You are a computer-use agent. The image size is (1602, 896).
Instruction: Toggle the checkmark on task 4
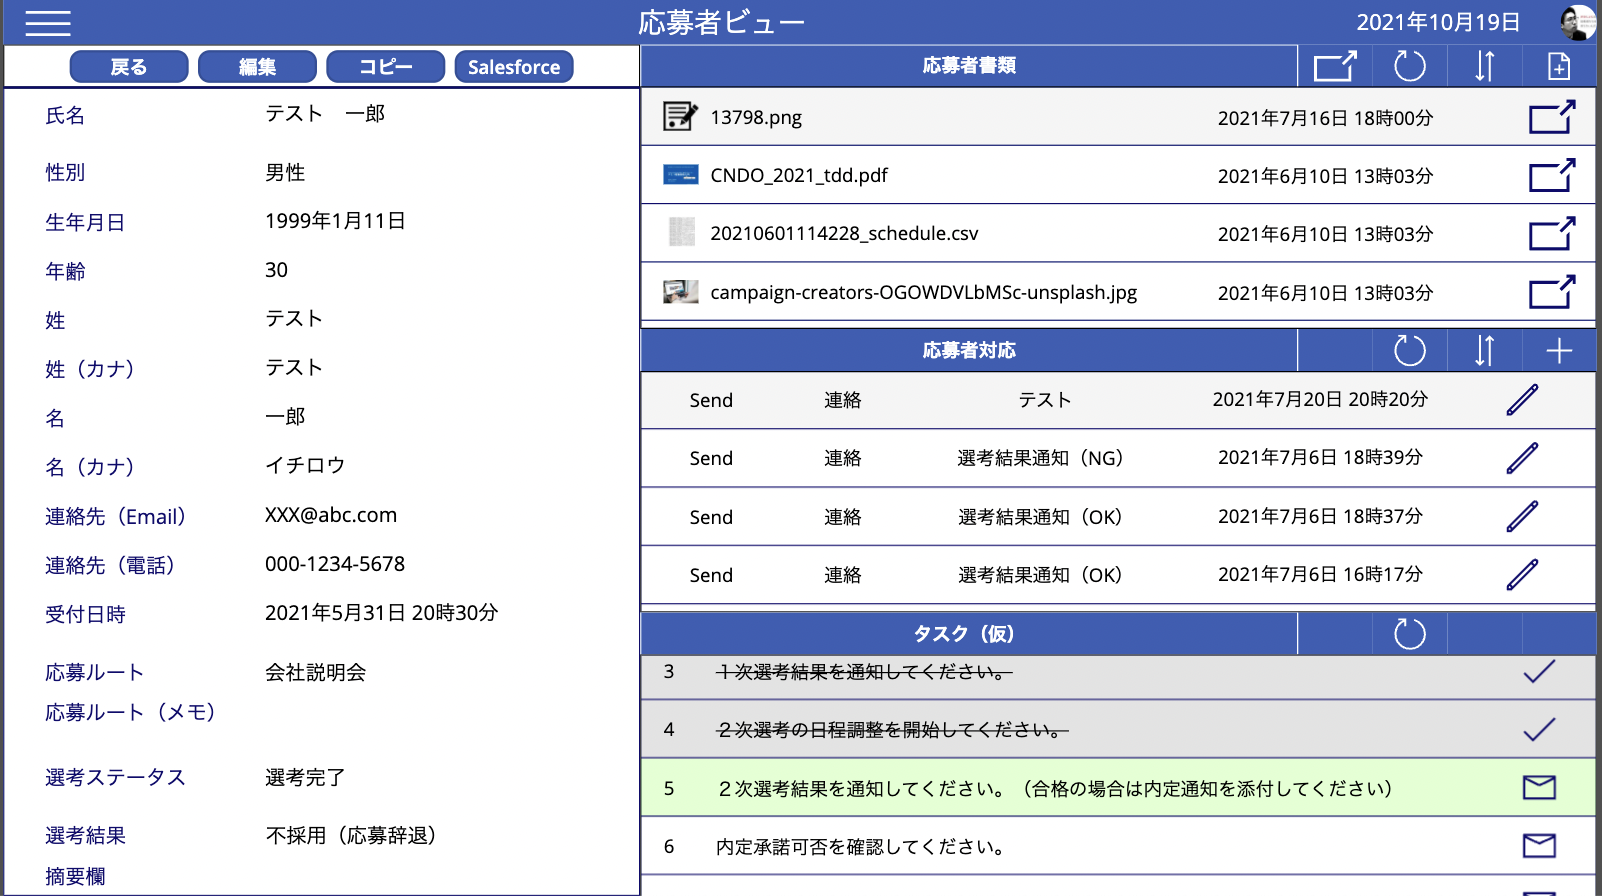[1539, 729]
